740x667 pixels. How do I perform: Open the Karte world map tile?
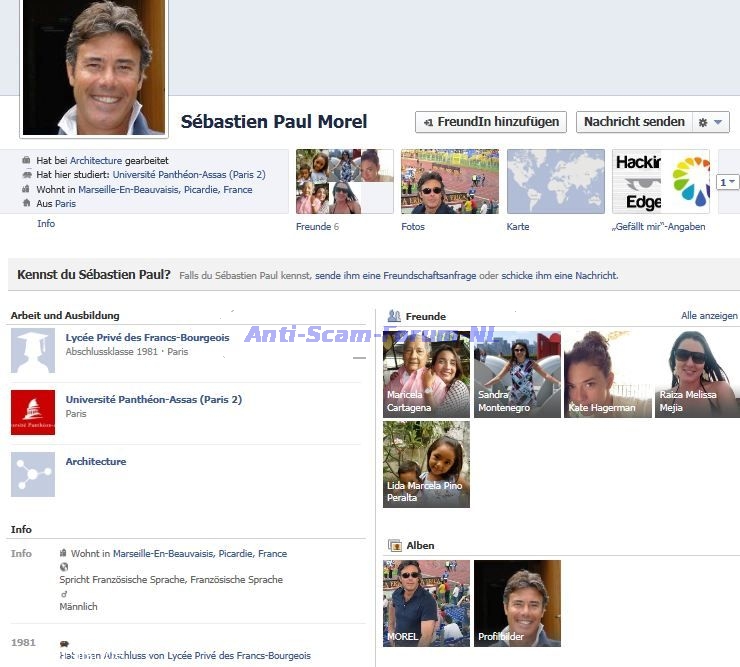pos(555,182)
